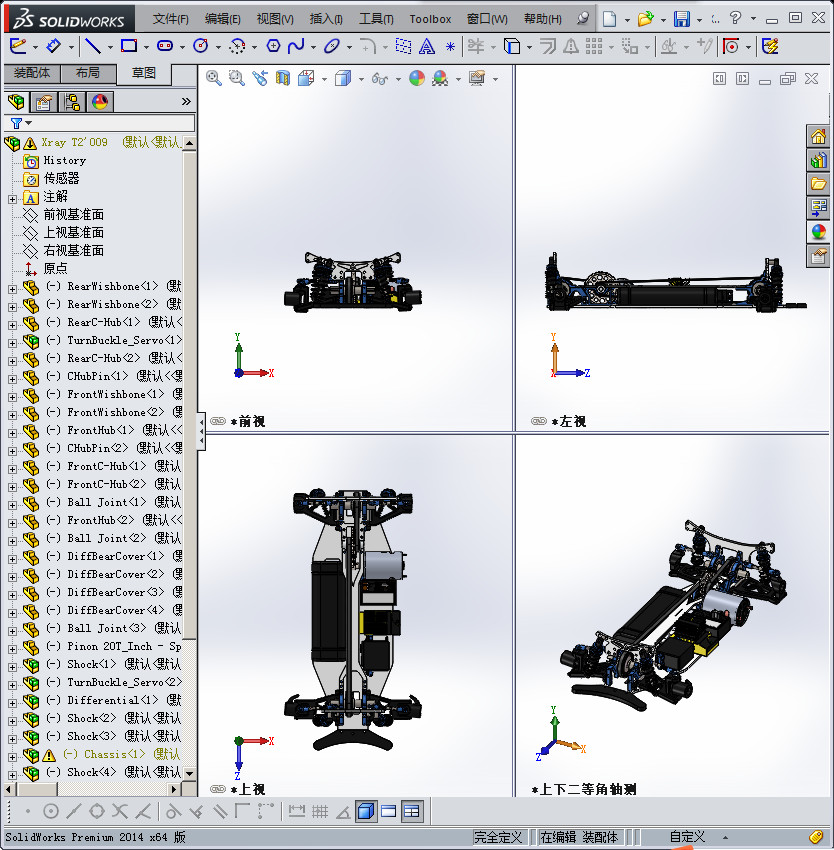Image resolution: width=834 pixels, height=850 pixels.
Task: Expand the Chassis<1> tree node
Action: [x=12, y=757]
